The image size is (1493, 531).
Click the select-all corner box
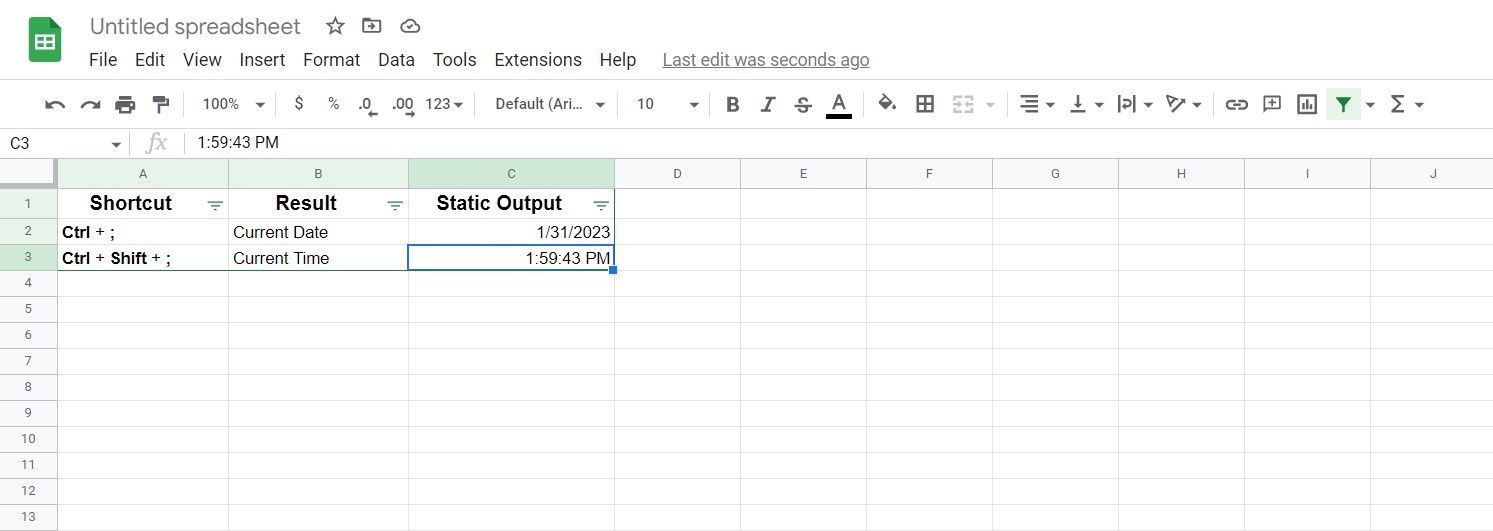(x=28, y=173)
